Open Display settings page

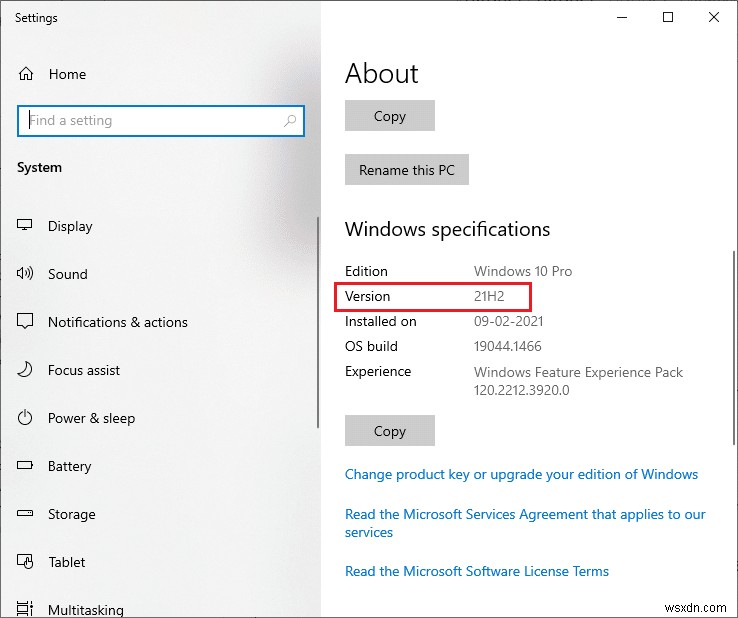(70, 226)
